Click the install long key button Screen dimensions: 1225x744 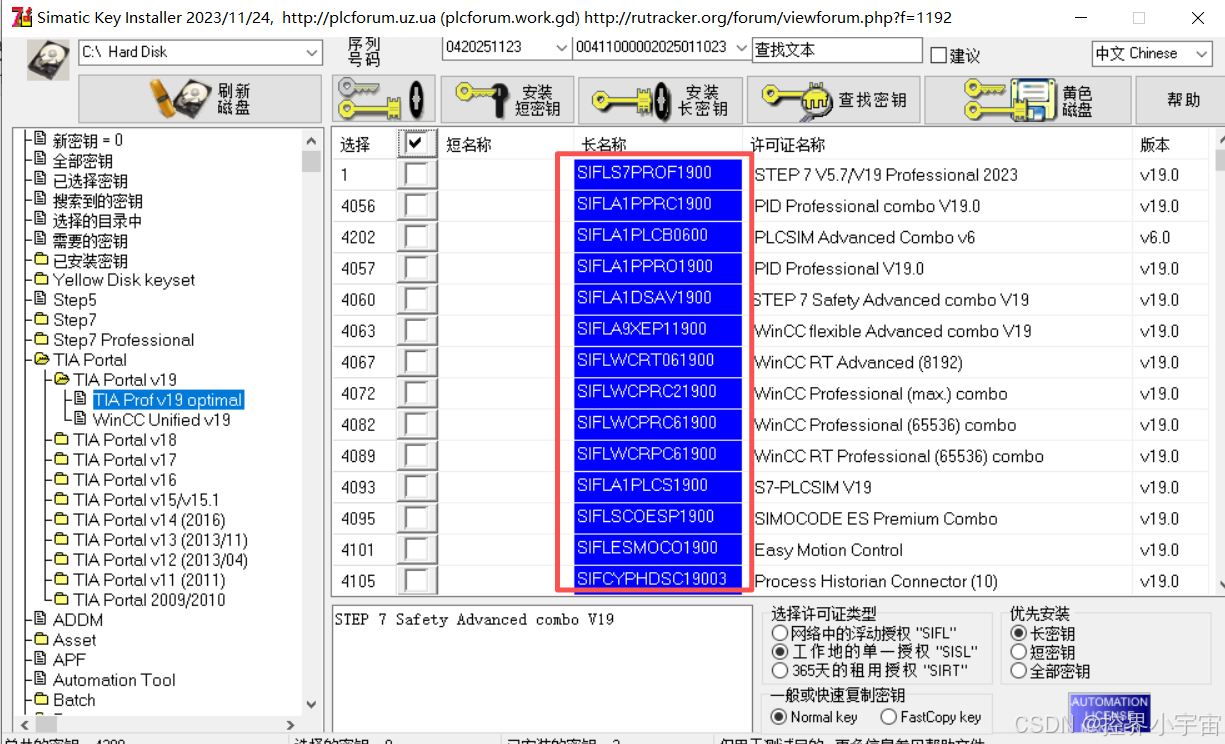[662, 99]
